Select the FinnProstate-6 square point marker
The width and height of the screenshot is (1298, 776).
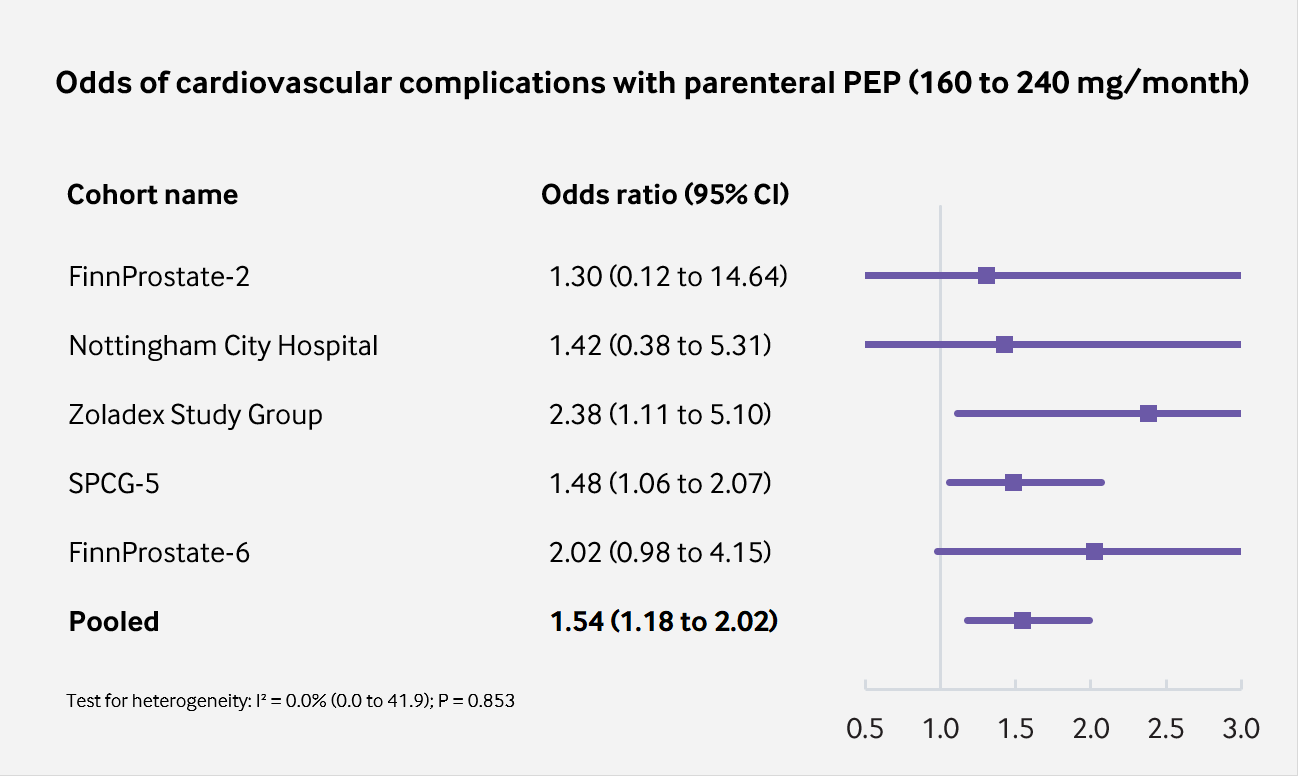tap(1094, 552)
